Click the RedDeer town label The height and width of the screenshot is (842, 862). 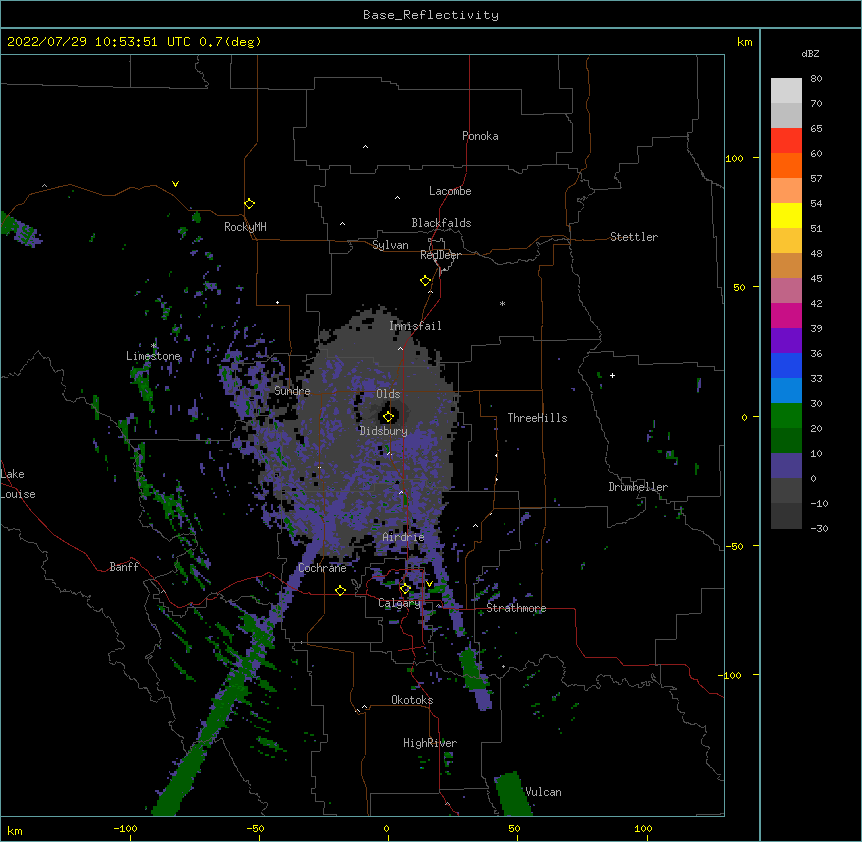[x=440, y=255]
